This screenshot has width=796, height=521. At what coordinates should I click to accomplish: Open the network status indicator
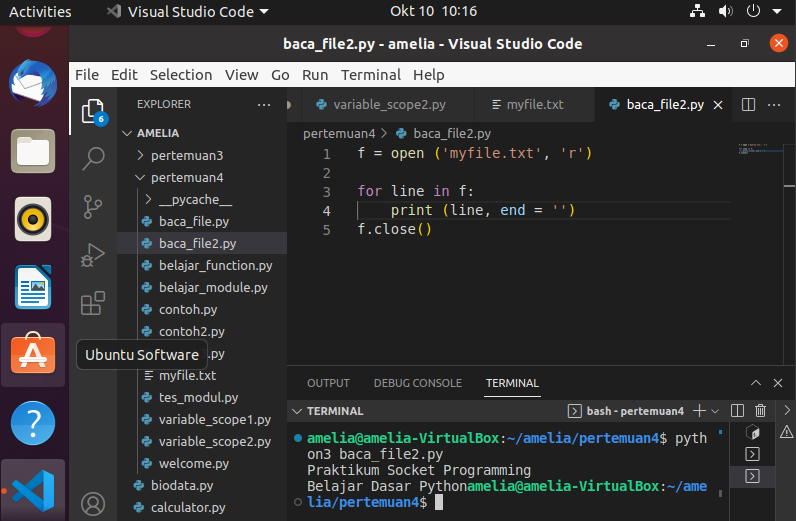[x=698, y=11]
